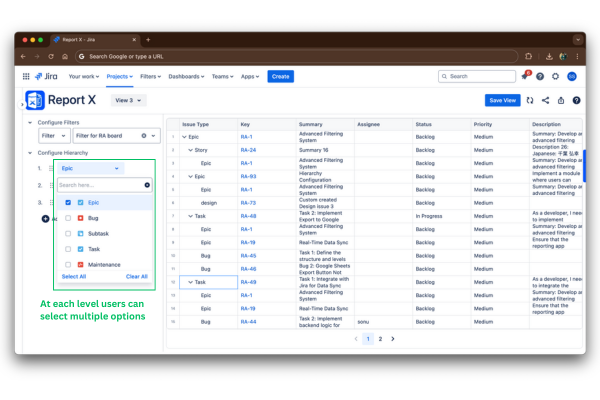Check the Task checkbox
Image resolution: width=600 pixels, height=400 pixels.
[x=68, y=249]
